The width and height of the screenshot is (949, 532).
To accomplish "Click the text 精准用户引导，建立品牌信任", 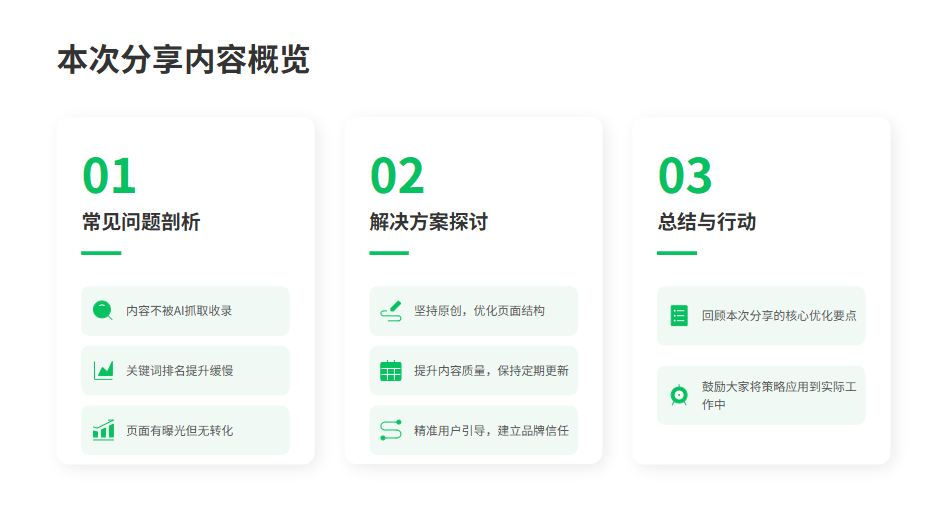I will point(491,430).
